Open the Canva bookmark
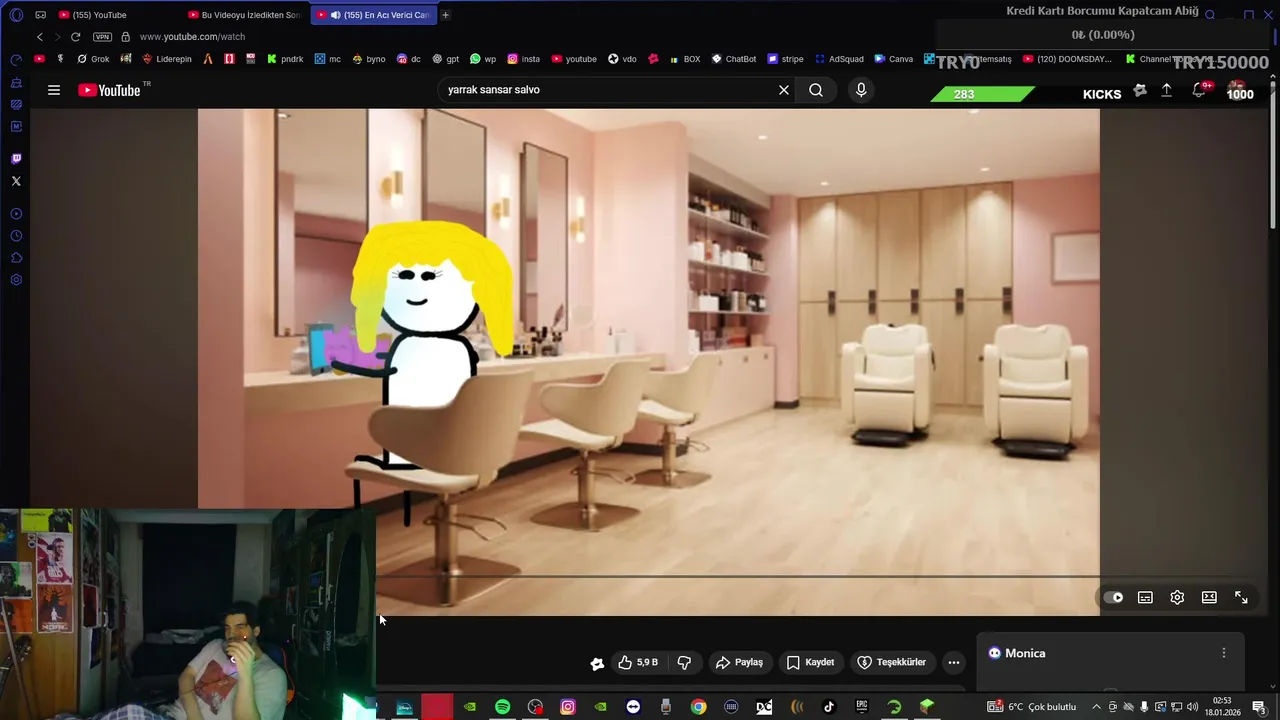Screen dimensions: 1280x720 (893, 59)
